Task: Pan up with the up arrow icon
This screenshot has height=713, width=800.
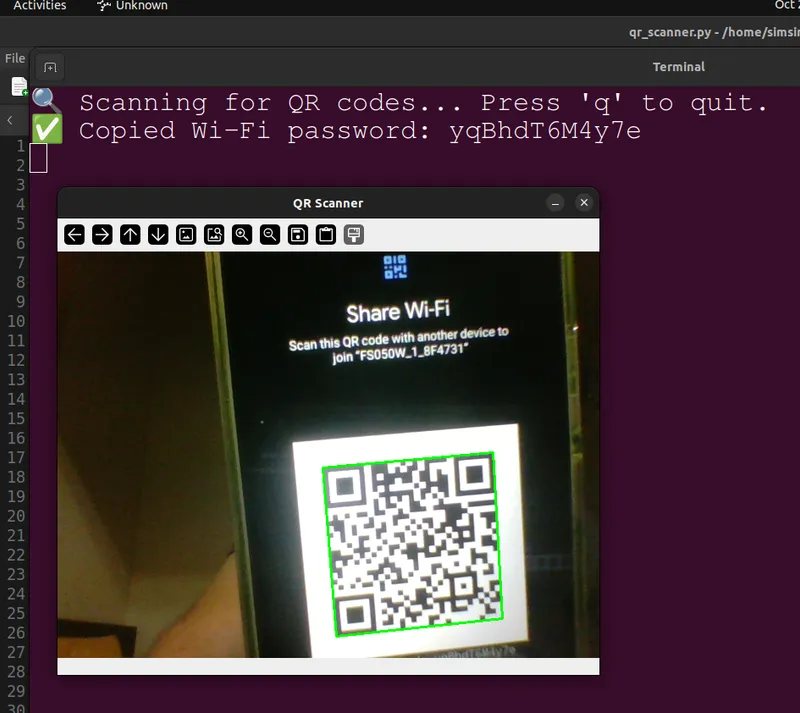Action: 130,235
